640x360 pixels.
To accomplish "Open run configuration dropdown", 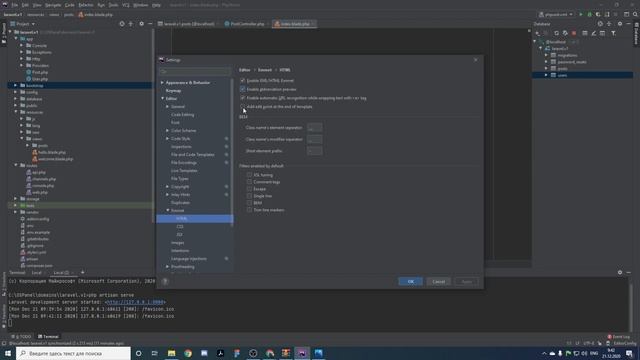I will coord(556,14).
